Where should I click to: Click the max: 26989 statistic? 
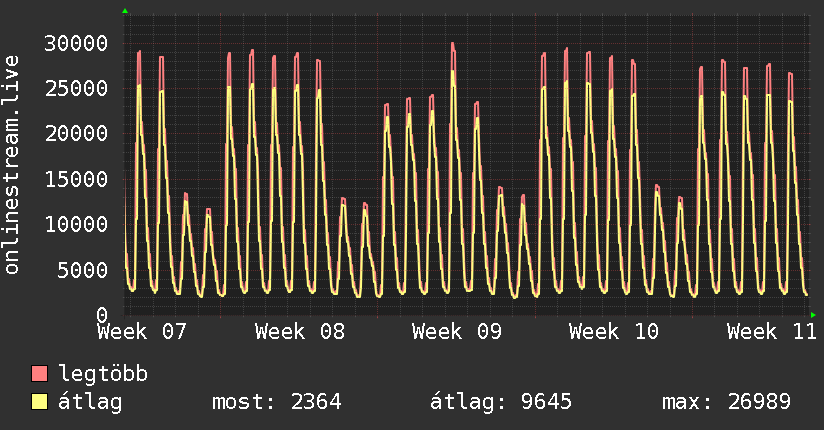coord(726,402)
